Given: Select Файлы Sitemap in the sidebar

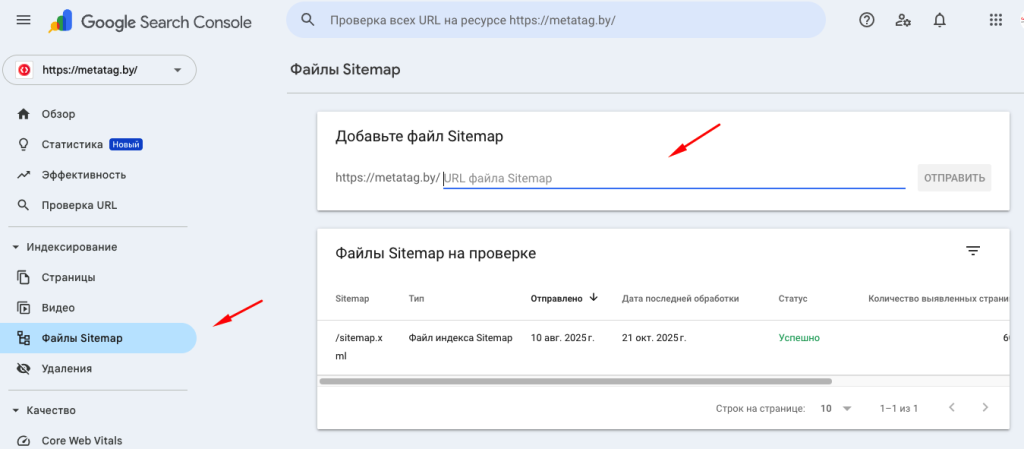Looking at the screenshot, I should (x=98, y=338).
